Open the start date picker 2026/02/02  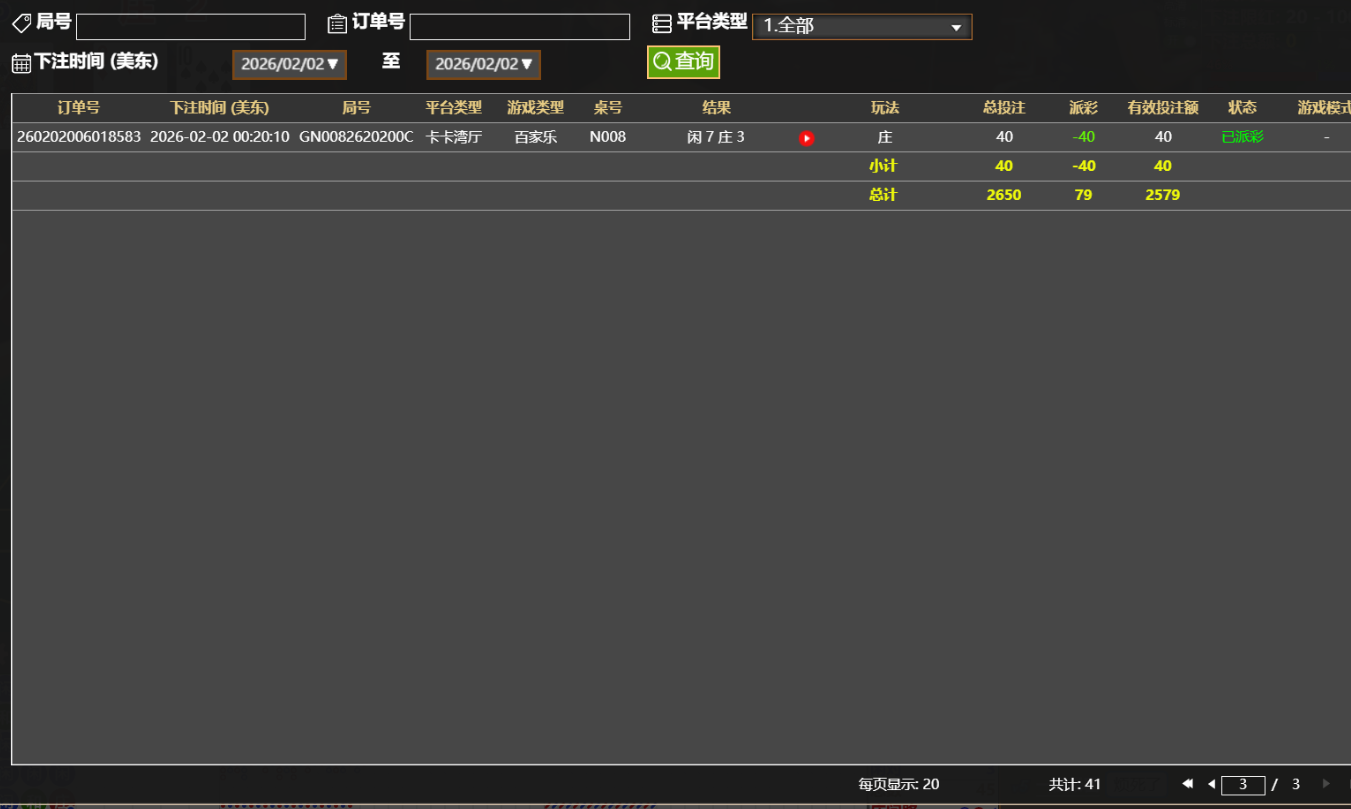(x=289, y=64)
